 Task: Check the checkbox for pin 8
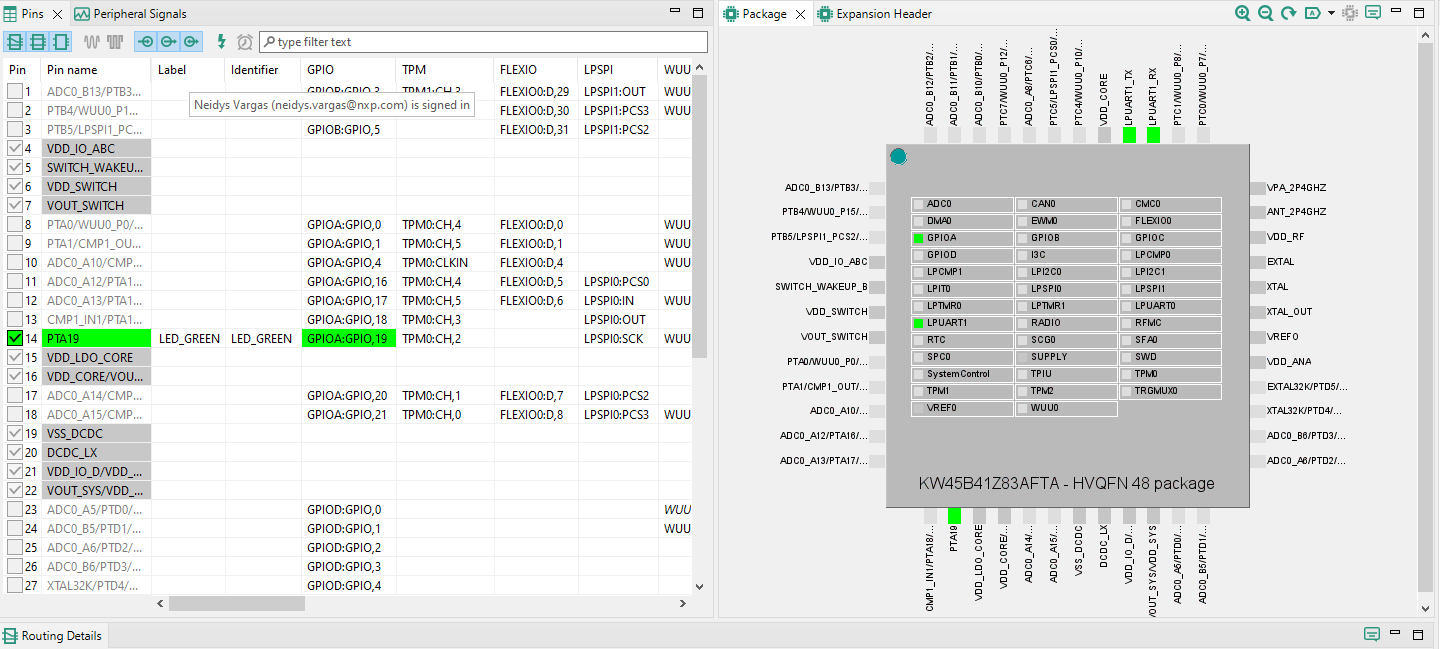pos(15,225)
